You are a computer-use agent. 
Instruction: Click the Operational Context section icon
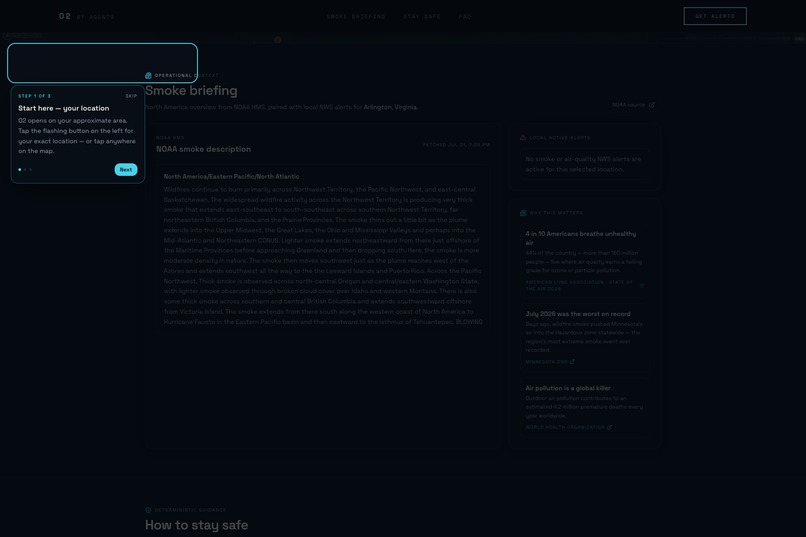pos(148,76)
